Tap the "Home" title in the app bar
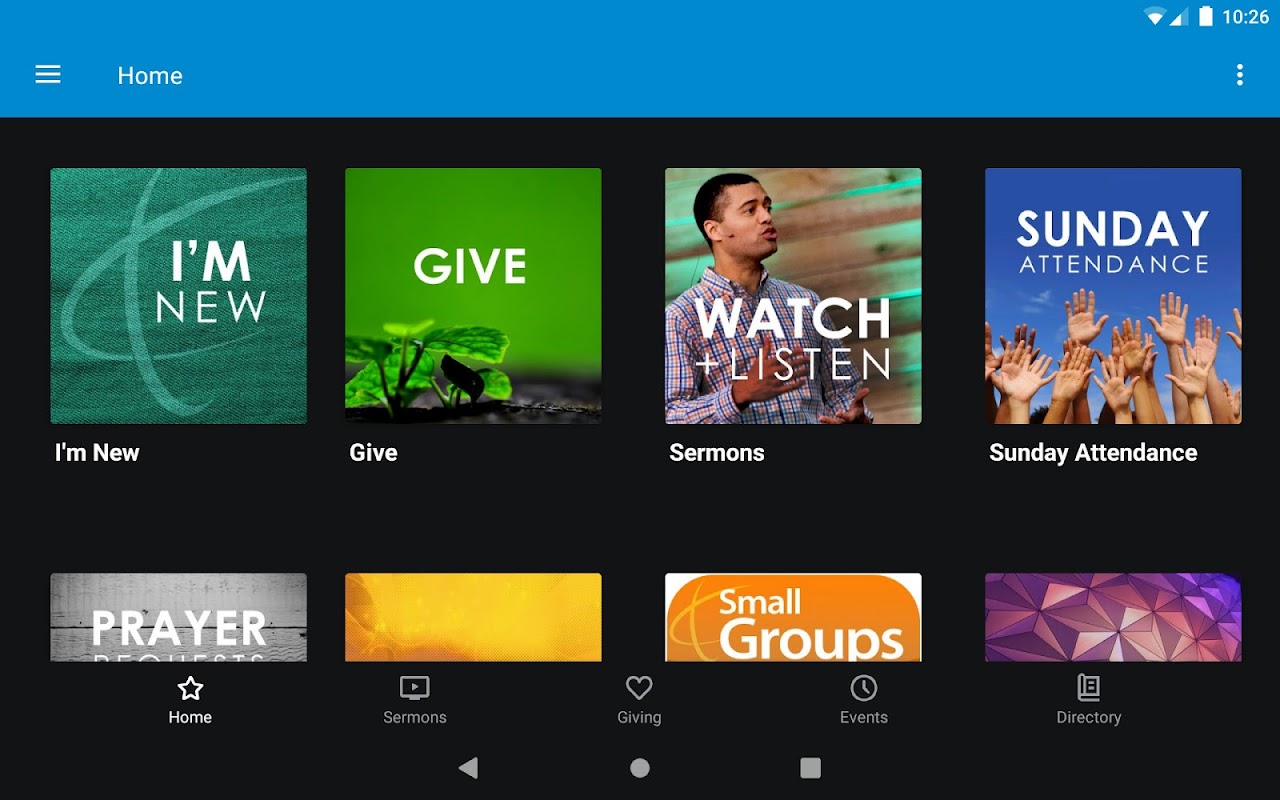1280x800 pixels. click(150, 76)
